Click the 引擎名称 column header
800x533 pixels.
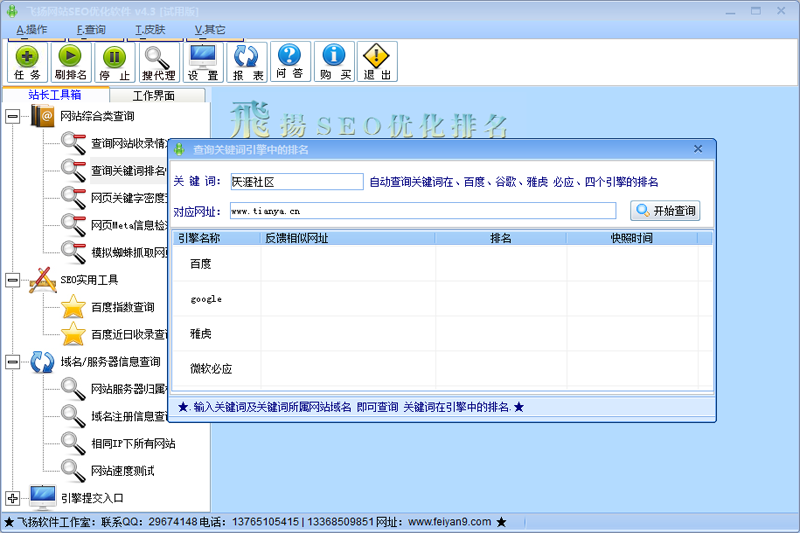click(217, 238)
